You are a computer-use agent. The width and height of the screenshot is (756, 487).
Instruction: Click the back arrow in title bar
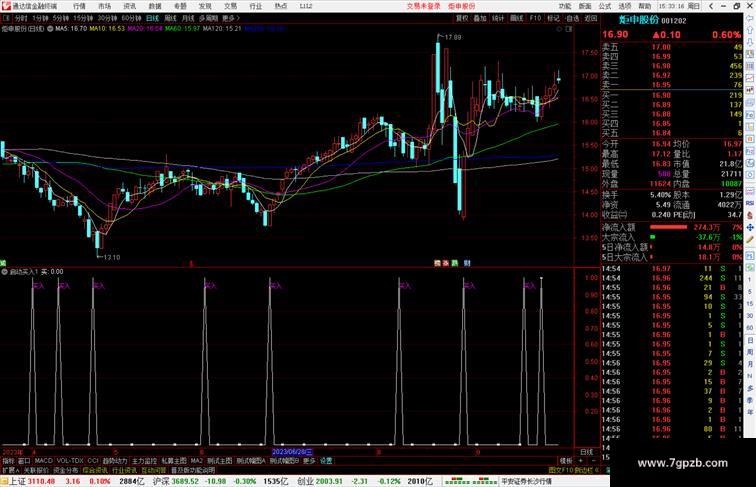point(711,6)
